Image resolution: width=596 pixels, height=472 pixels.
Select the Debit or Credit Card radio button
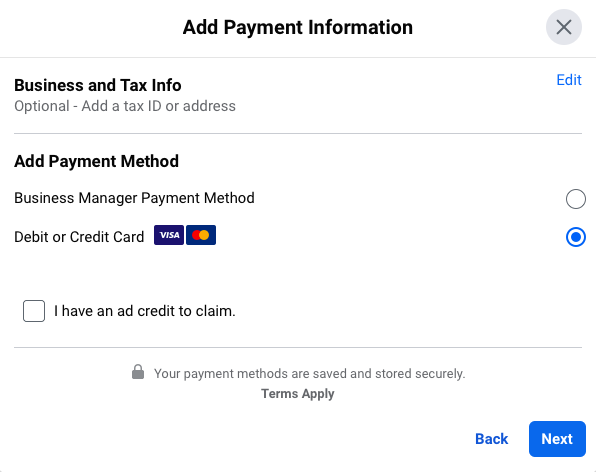coord(575,237)
